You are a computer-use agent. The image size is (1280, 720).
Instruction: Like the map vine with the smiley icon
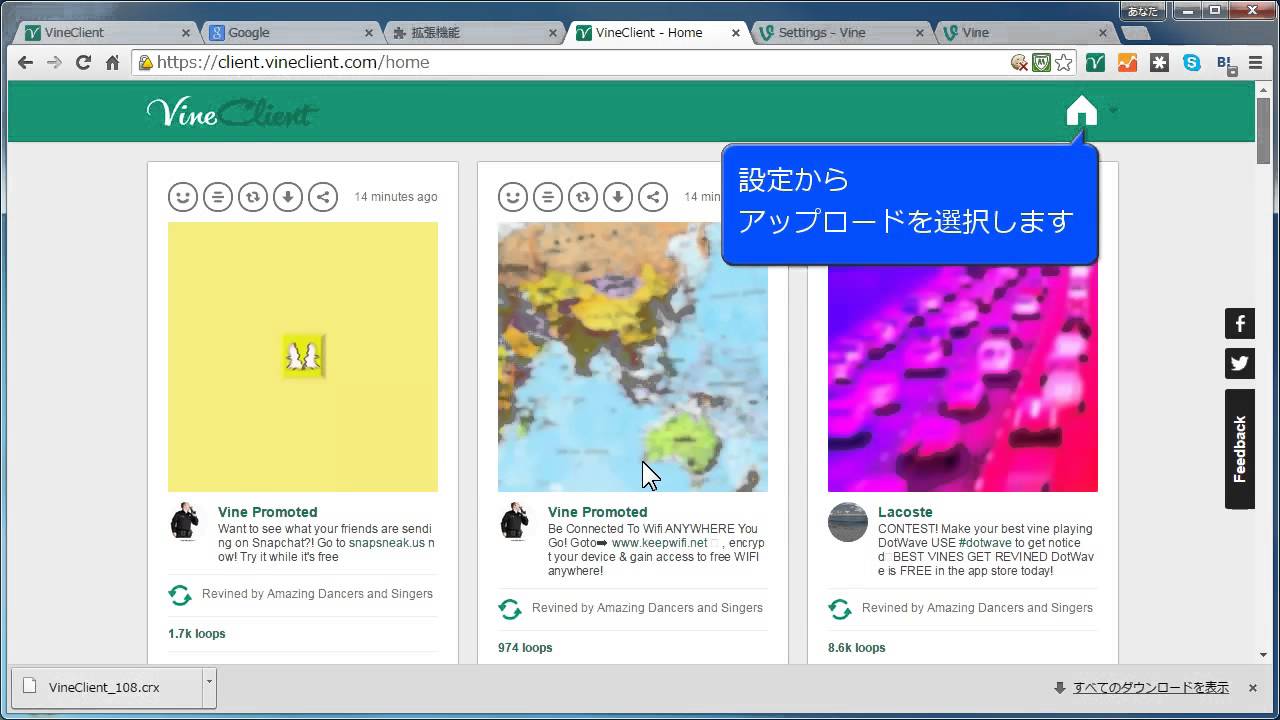513,197
